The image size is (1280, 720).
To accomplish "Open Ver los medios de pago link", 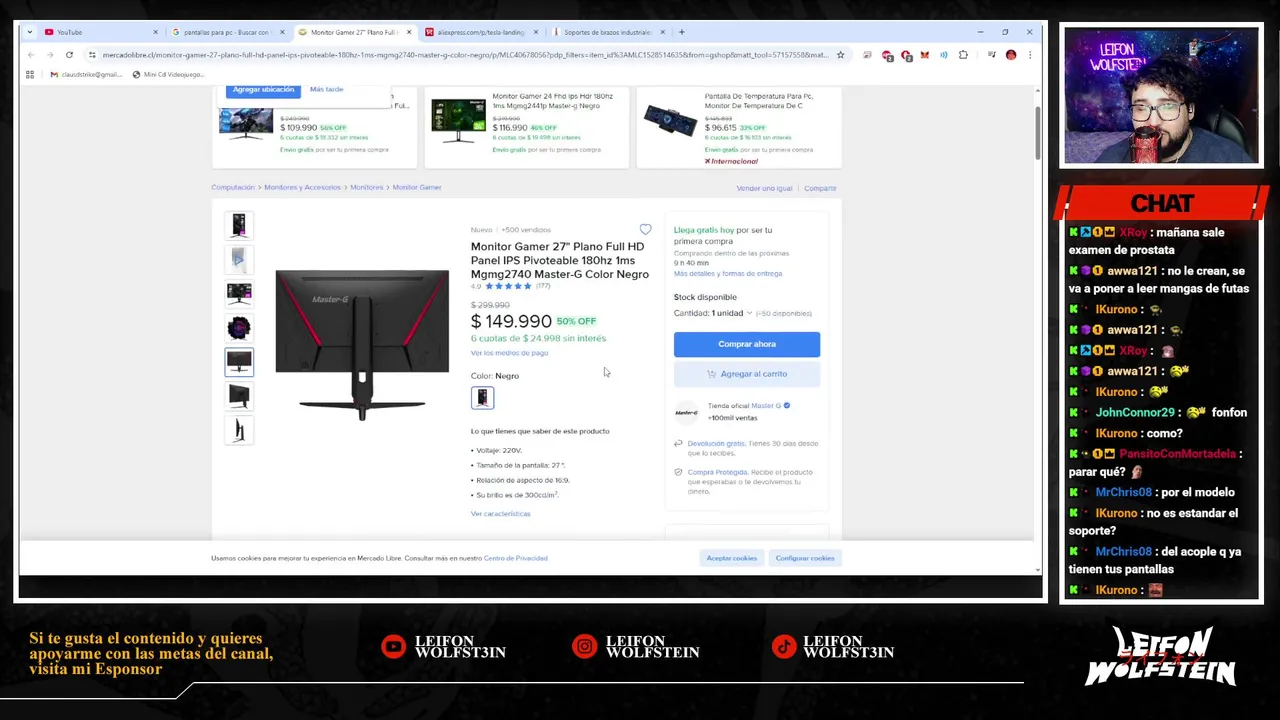I will (509, 353).
